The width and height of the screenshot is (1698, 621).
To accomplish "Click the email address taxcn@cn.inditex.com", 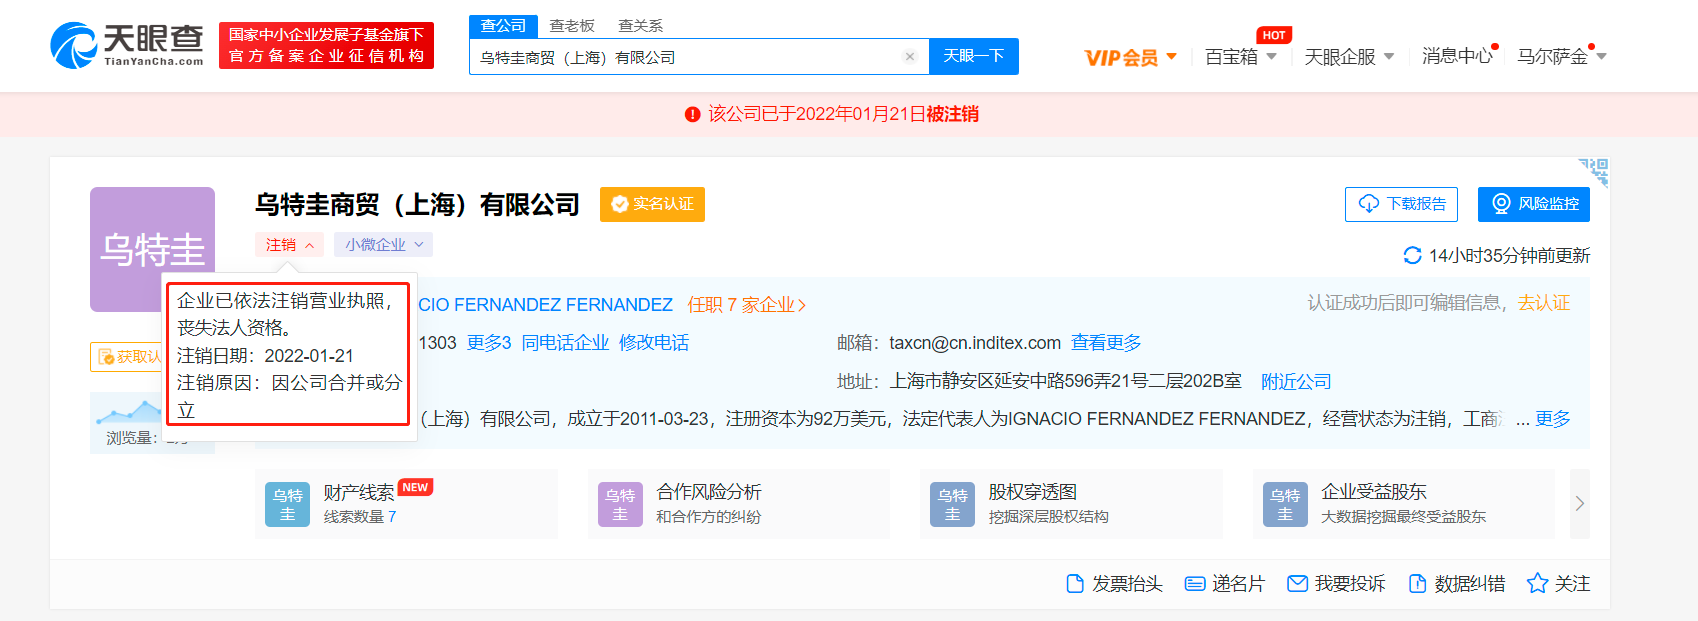I will point(975,343).
